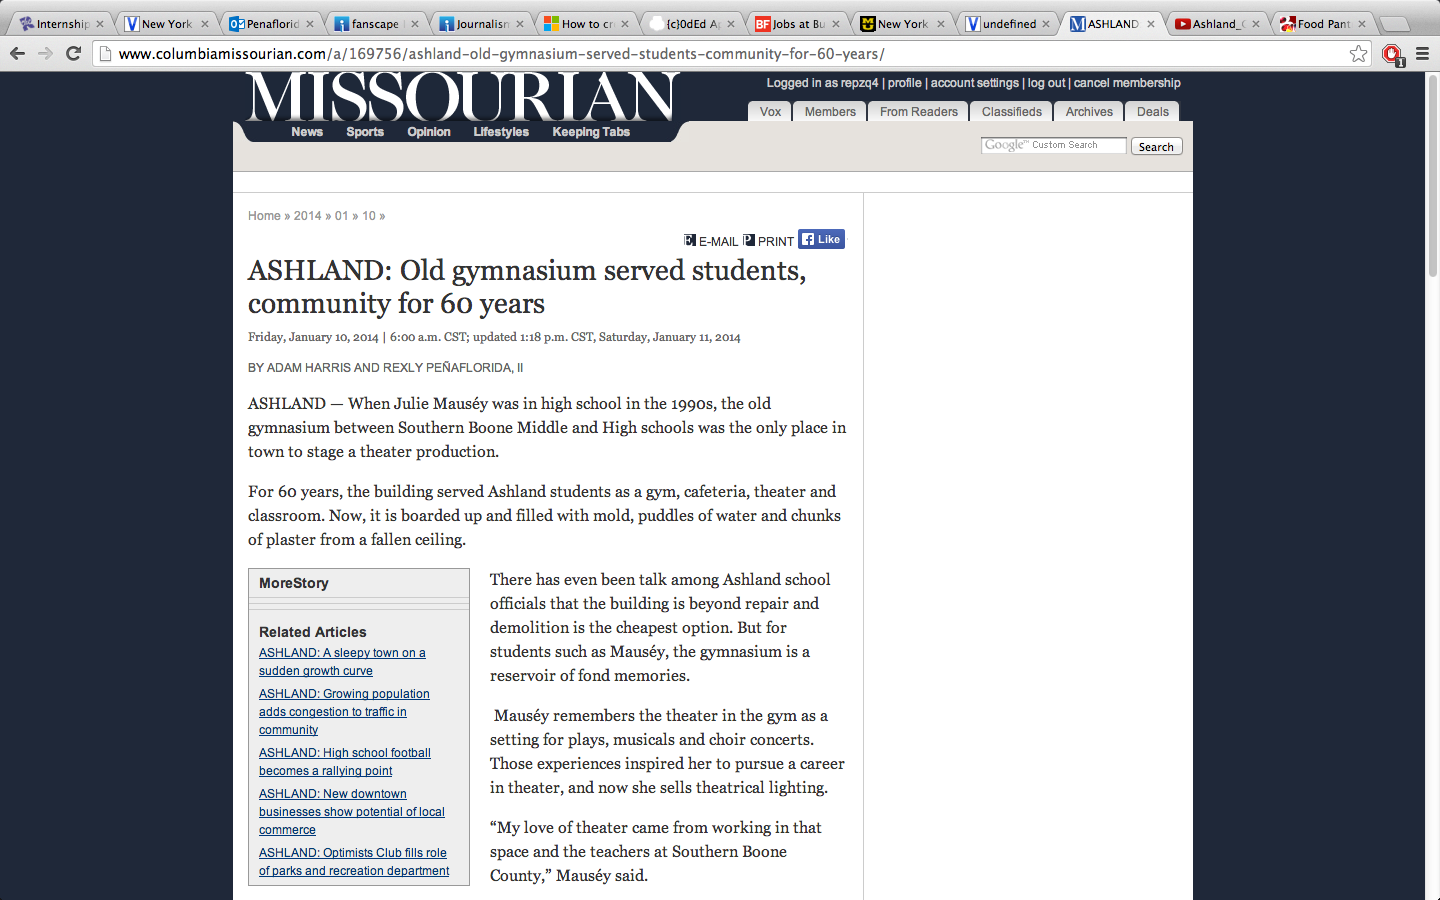The image size is (1440, 900).
Task: Open the Classifieds tab
Action: [1011, 112]
